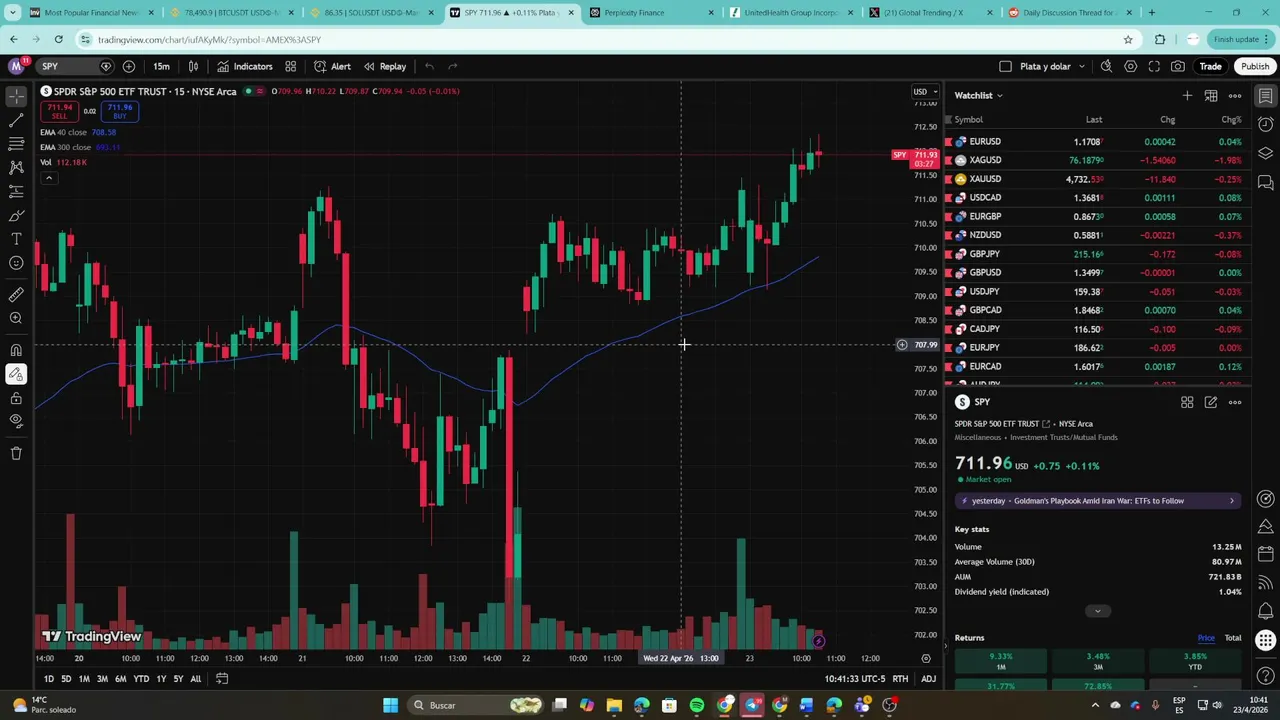Screen dimensions: 1280x720
Task: Open the watchlist more options menu
Action: [1235, 95]
